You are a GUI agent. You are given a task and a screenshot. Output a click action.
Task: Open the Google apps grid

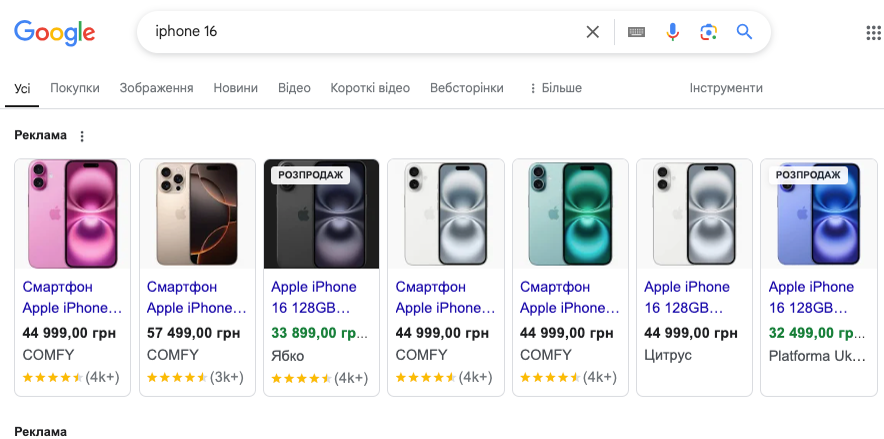873,32
